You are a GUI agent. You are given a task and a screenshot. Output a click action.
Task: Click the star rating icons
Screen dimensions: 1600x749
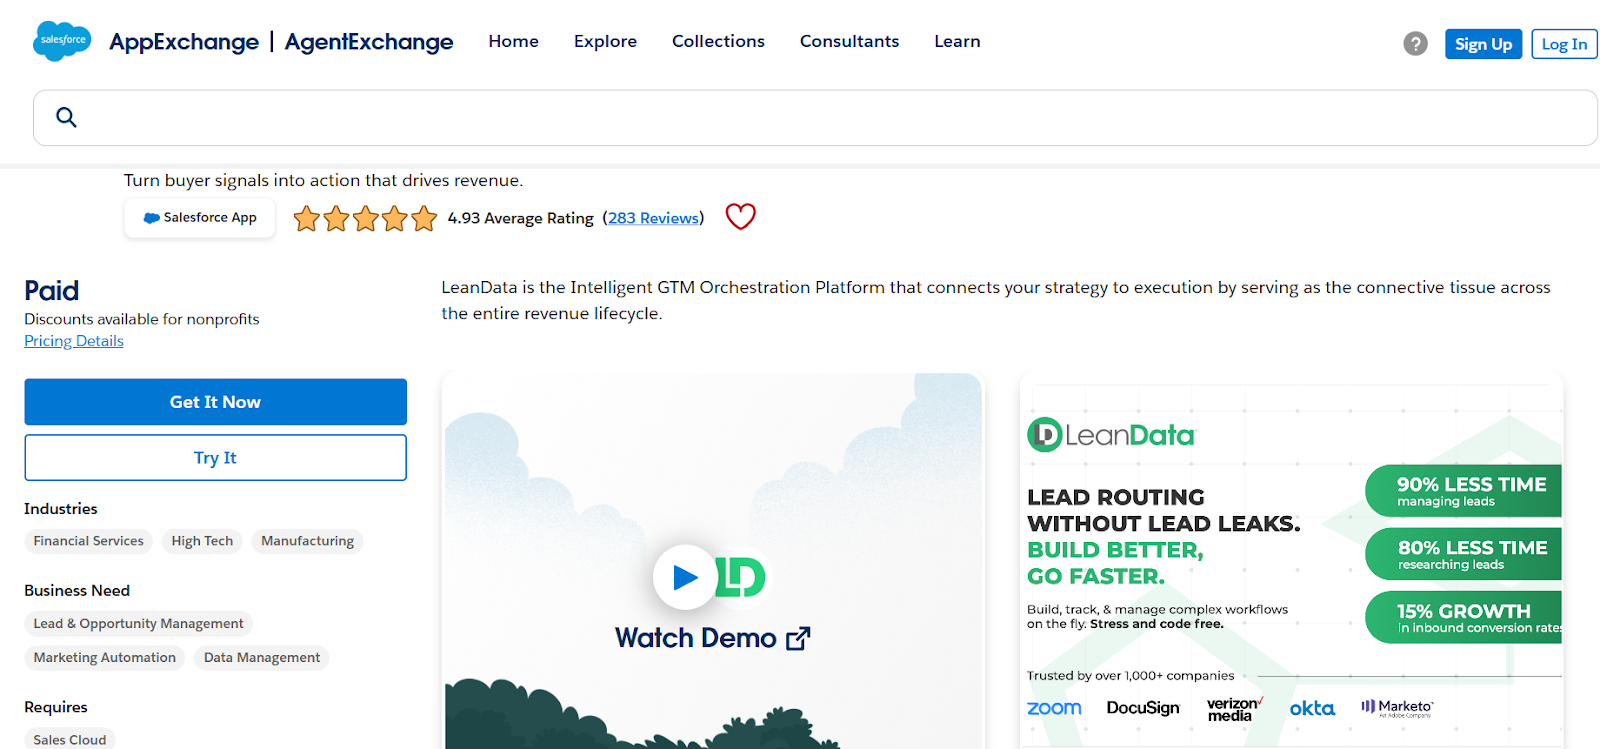click(x=365, y=218)
